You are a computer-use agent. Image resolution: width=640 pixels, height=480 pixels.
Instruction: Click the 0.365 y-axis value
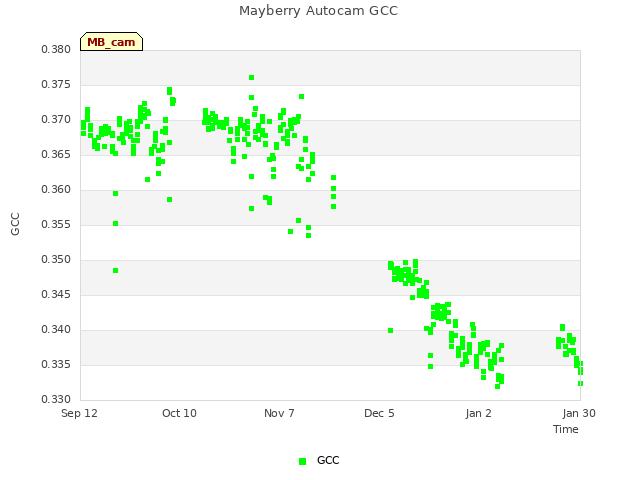click(56, 154)
